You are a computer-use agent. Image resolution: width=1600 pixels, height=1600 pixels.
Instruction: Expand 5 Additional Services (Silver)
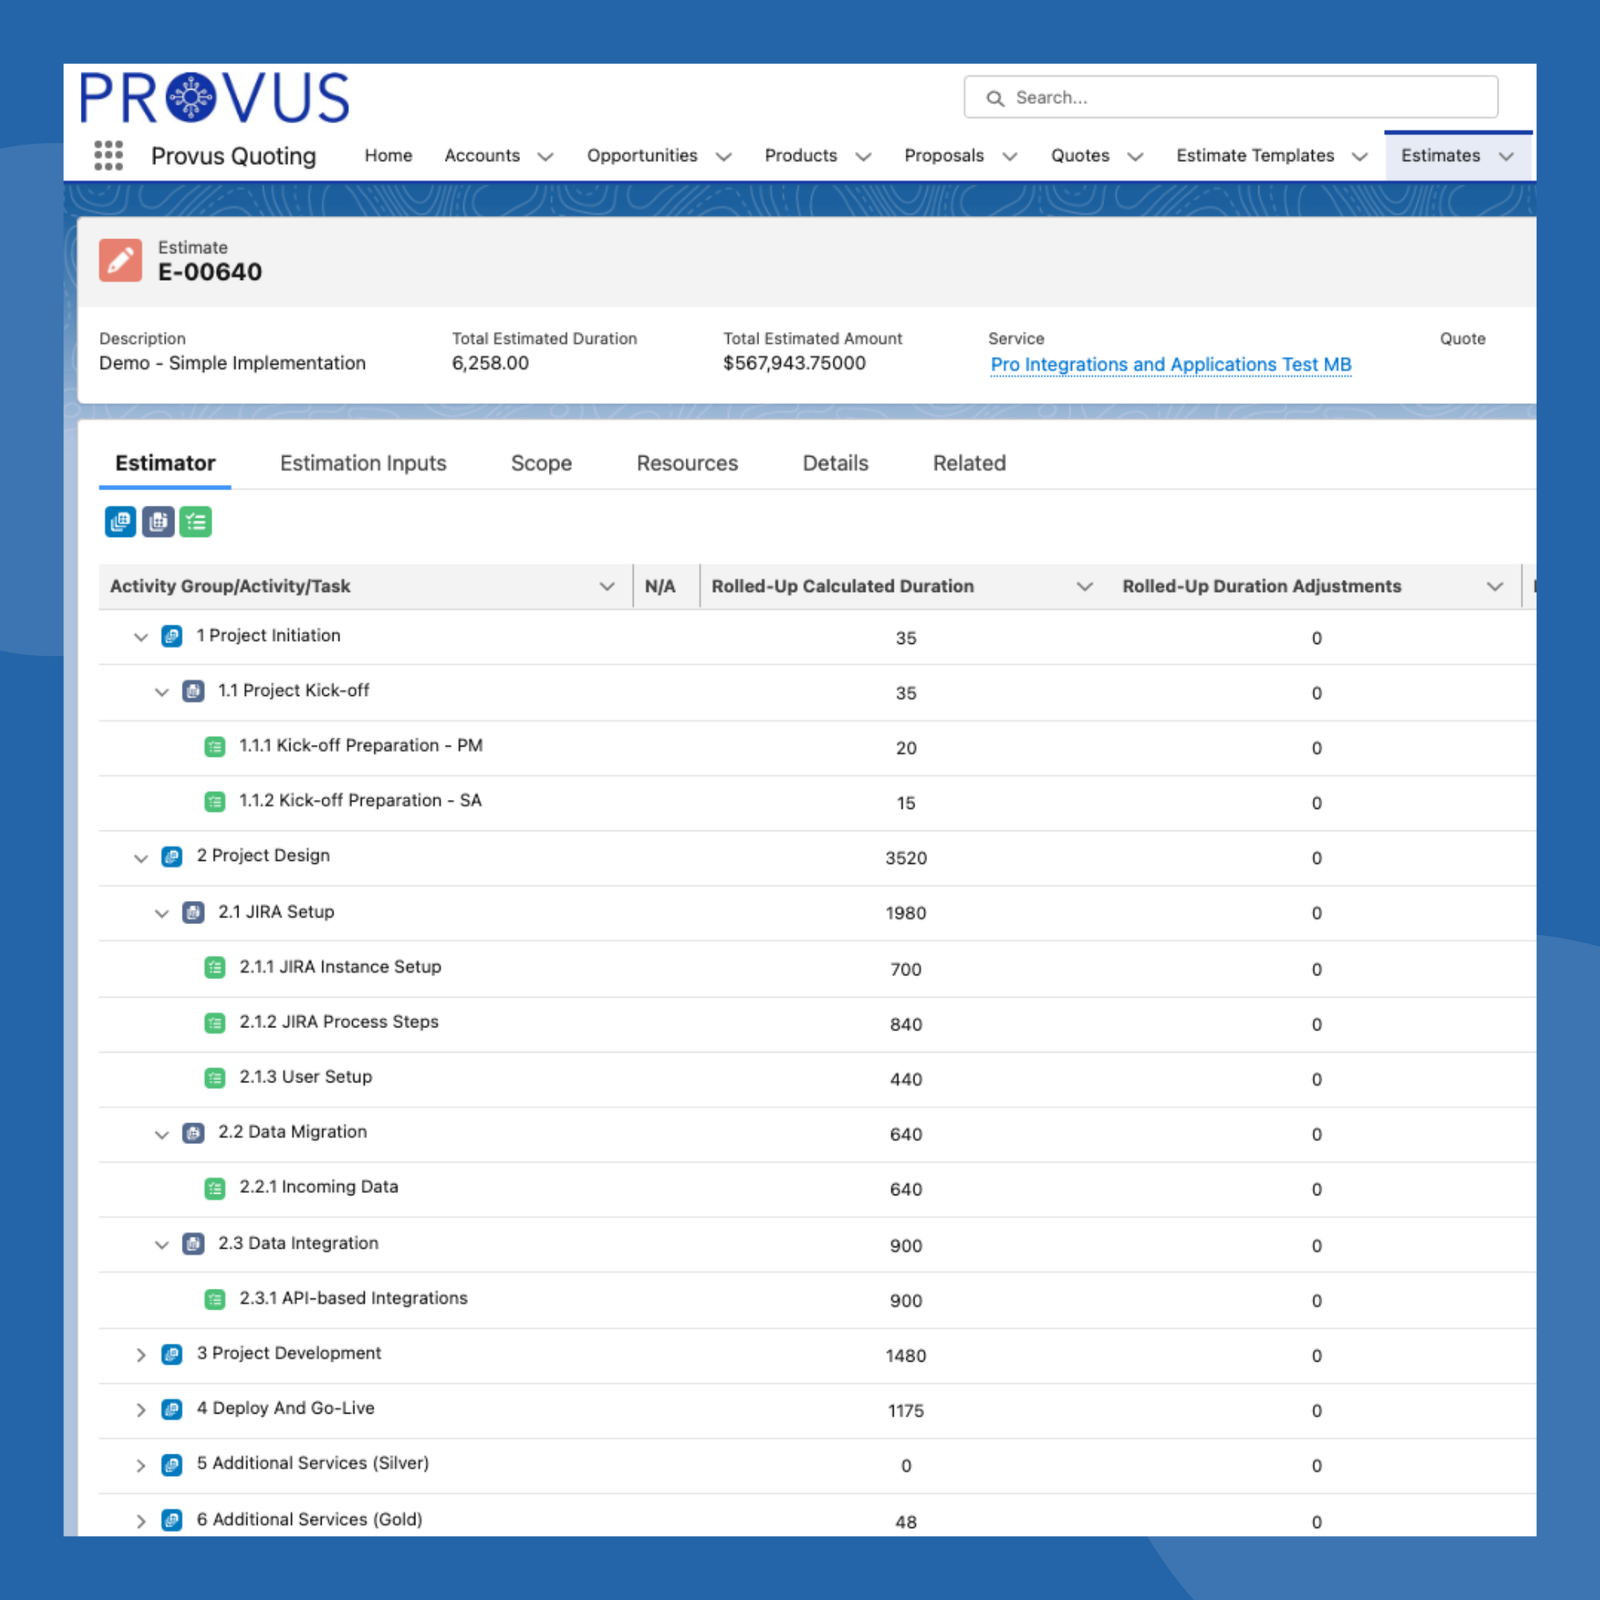141,1466
